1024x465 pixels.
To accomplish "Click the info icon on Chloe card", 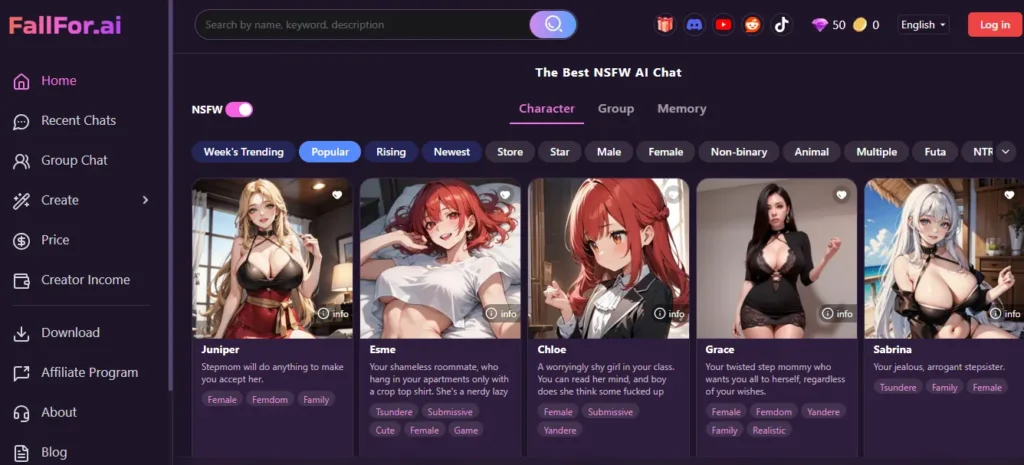I will pos(669,313).
